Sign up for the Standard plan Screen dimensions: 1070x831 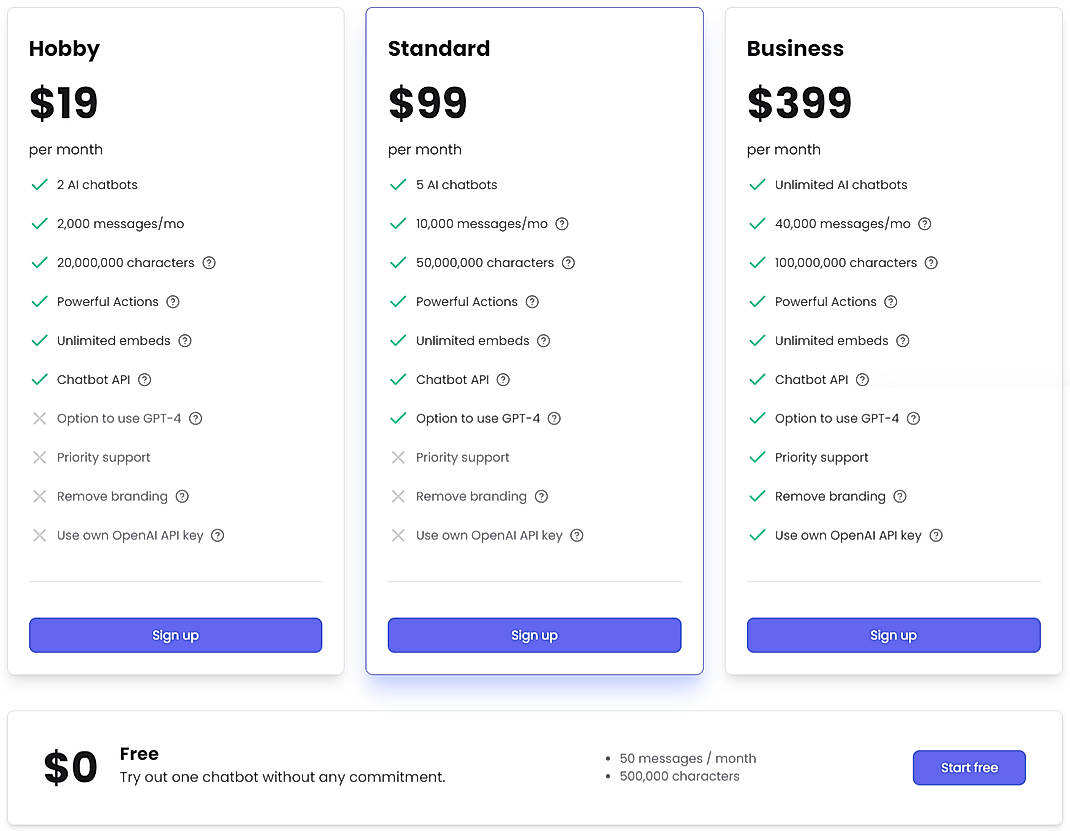point(534,635)
